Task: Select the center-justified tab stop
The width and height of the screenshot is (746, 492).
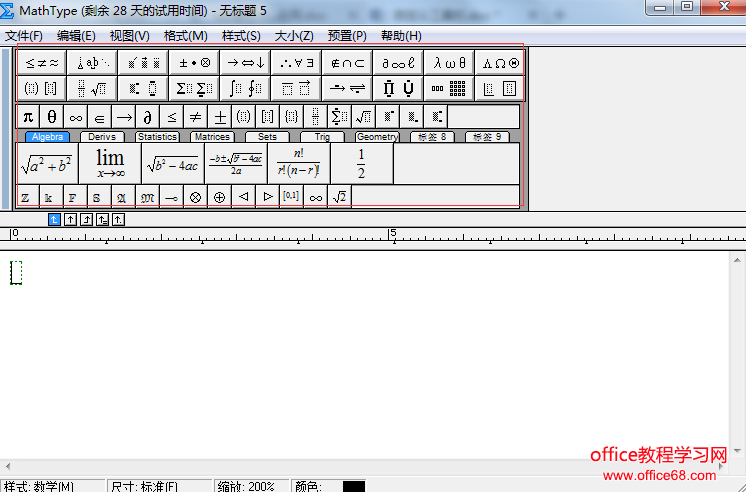Action: click(x=70, y=219)
